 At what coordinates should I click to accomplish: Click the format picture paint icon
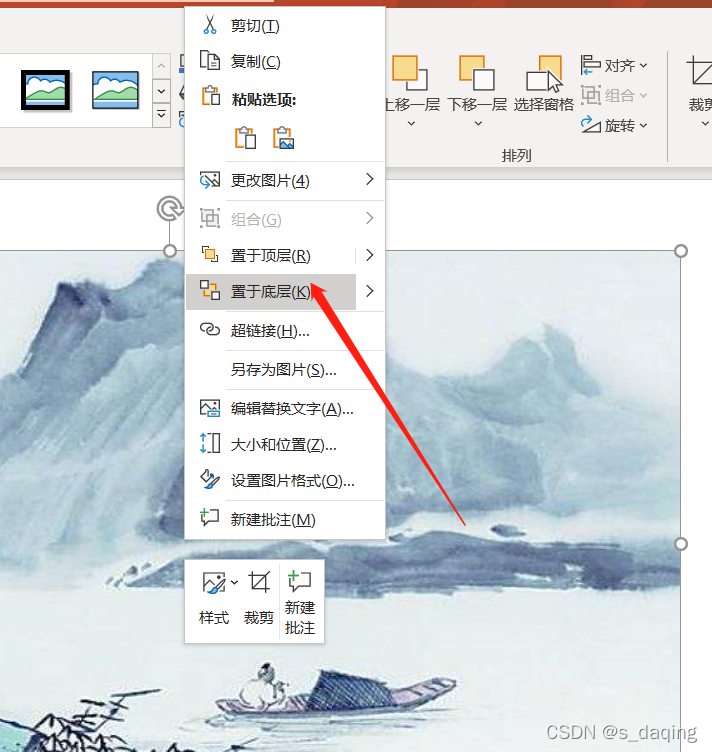click(210, 480)
